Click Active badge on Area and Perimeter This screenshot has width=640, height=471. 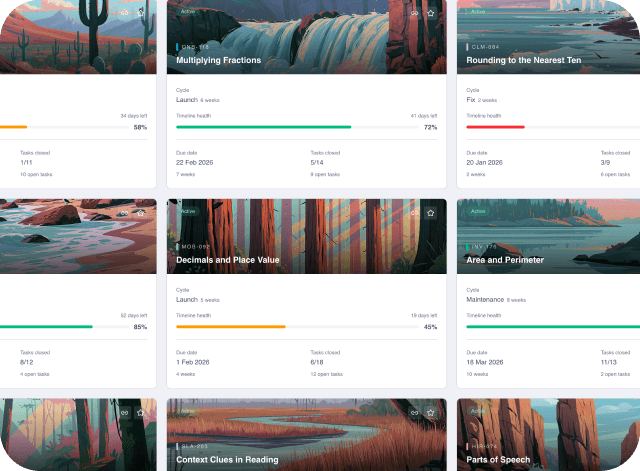point(478,211)
